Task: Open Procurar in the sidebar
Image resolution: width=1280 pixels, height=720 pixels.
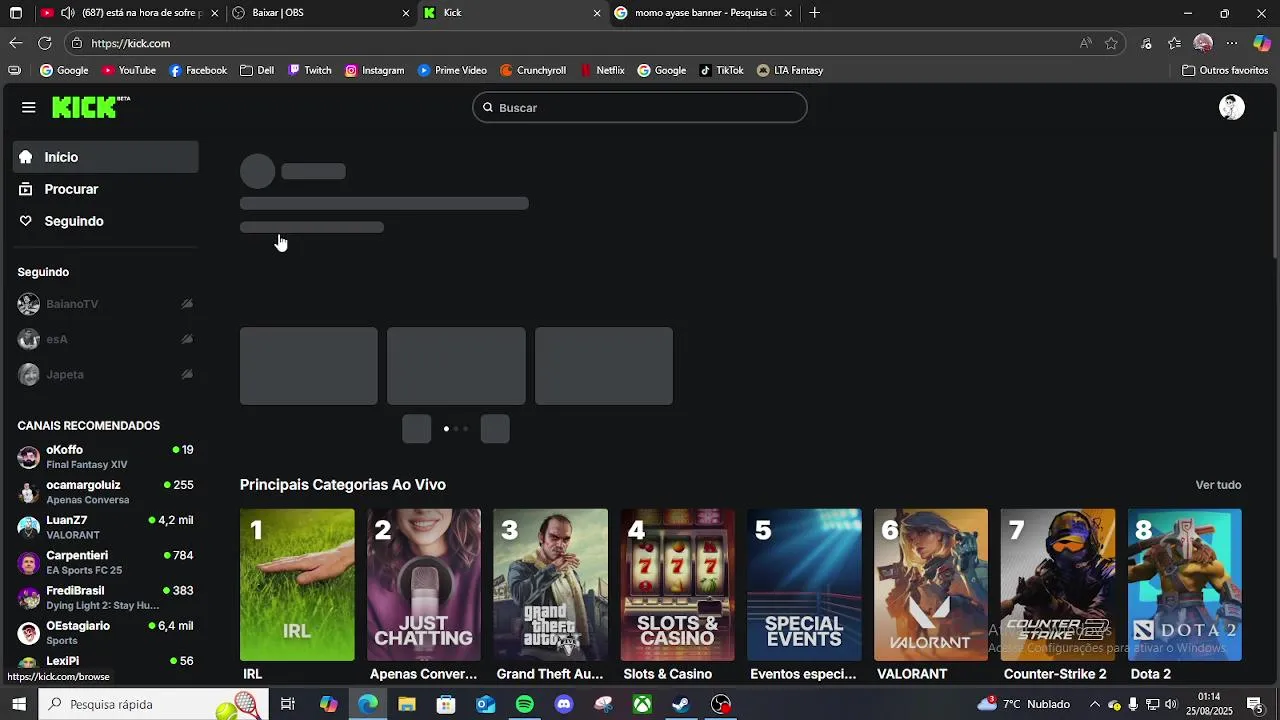Action: 106,189
